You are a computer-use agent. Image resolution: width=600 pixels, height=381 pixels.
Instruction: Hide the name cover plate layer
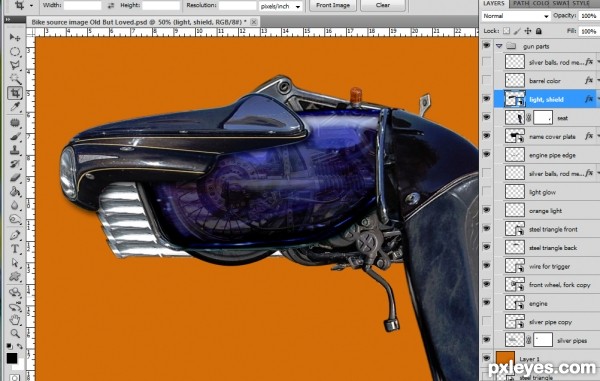[x=486, y=136]
